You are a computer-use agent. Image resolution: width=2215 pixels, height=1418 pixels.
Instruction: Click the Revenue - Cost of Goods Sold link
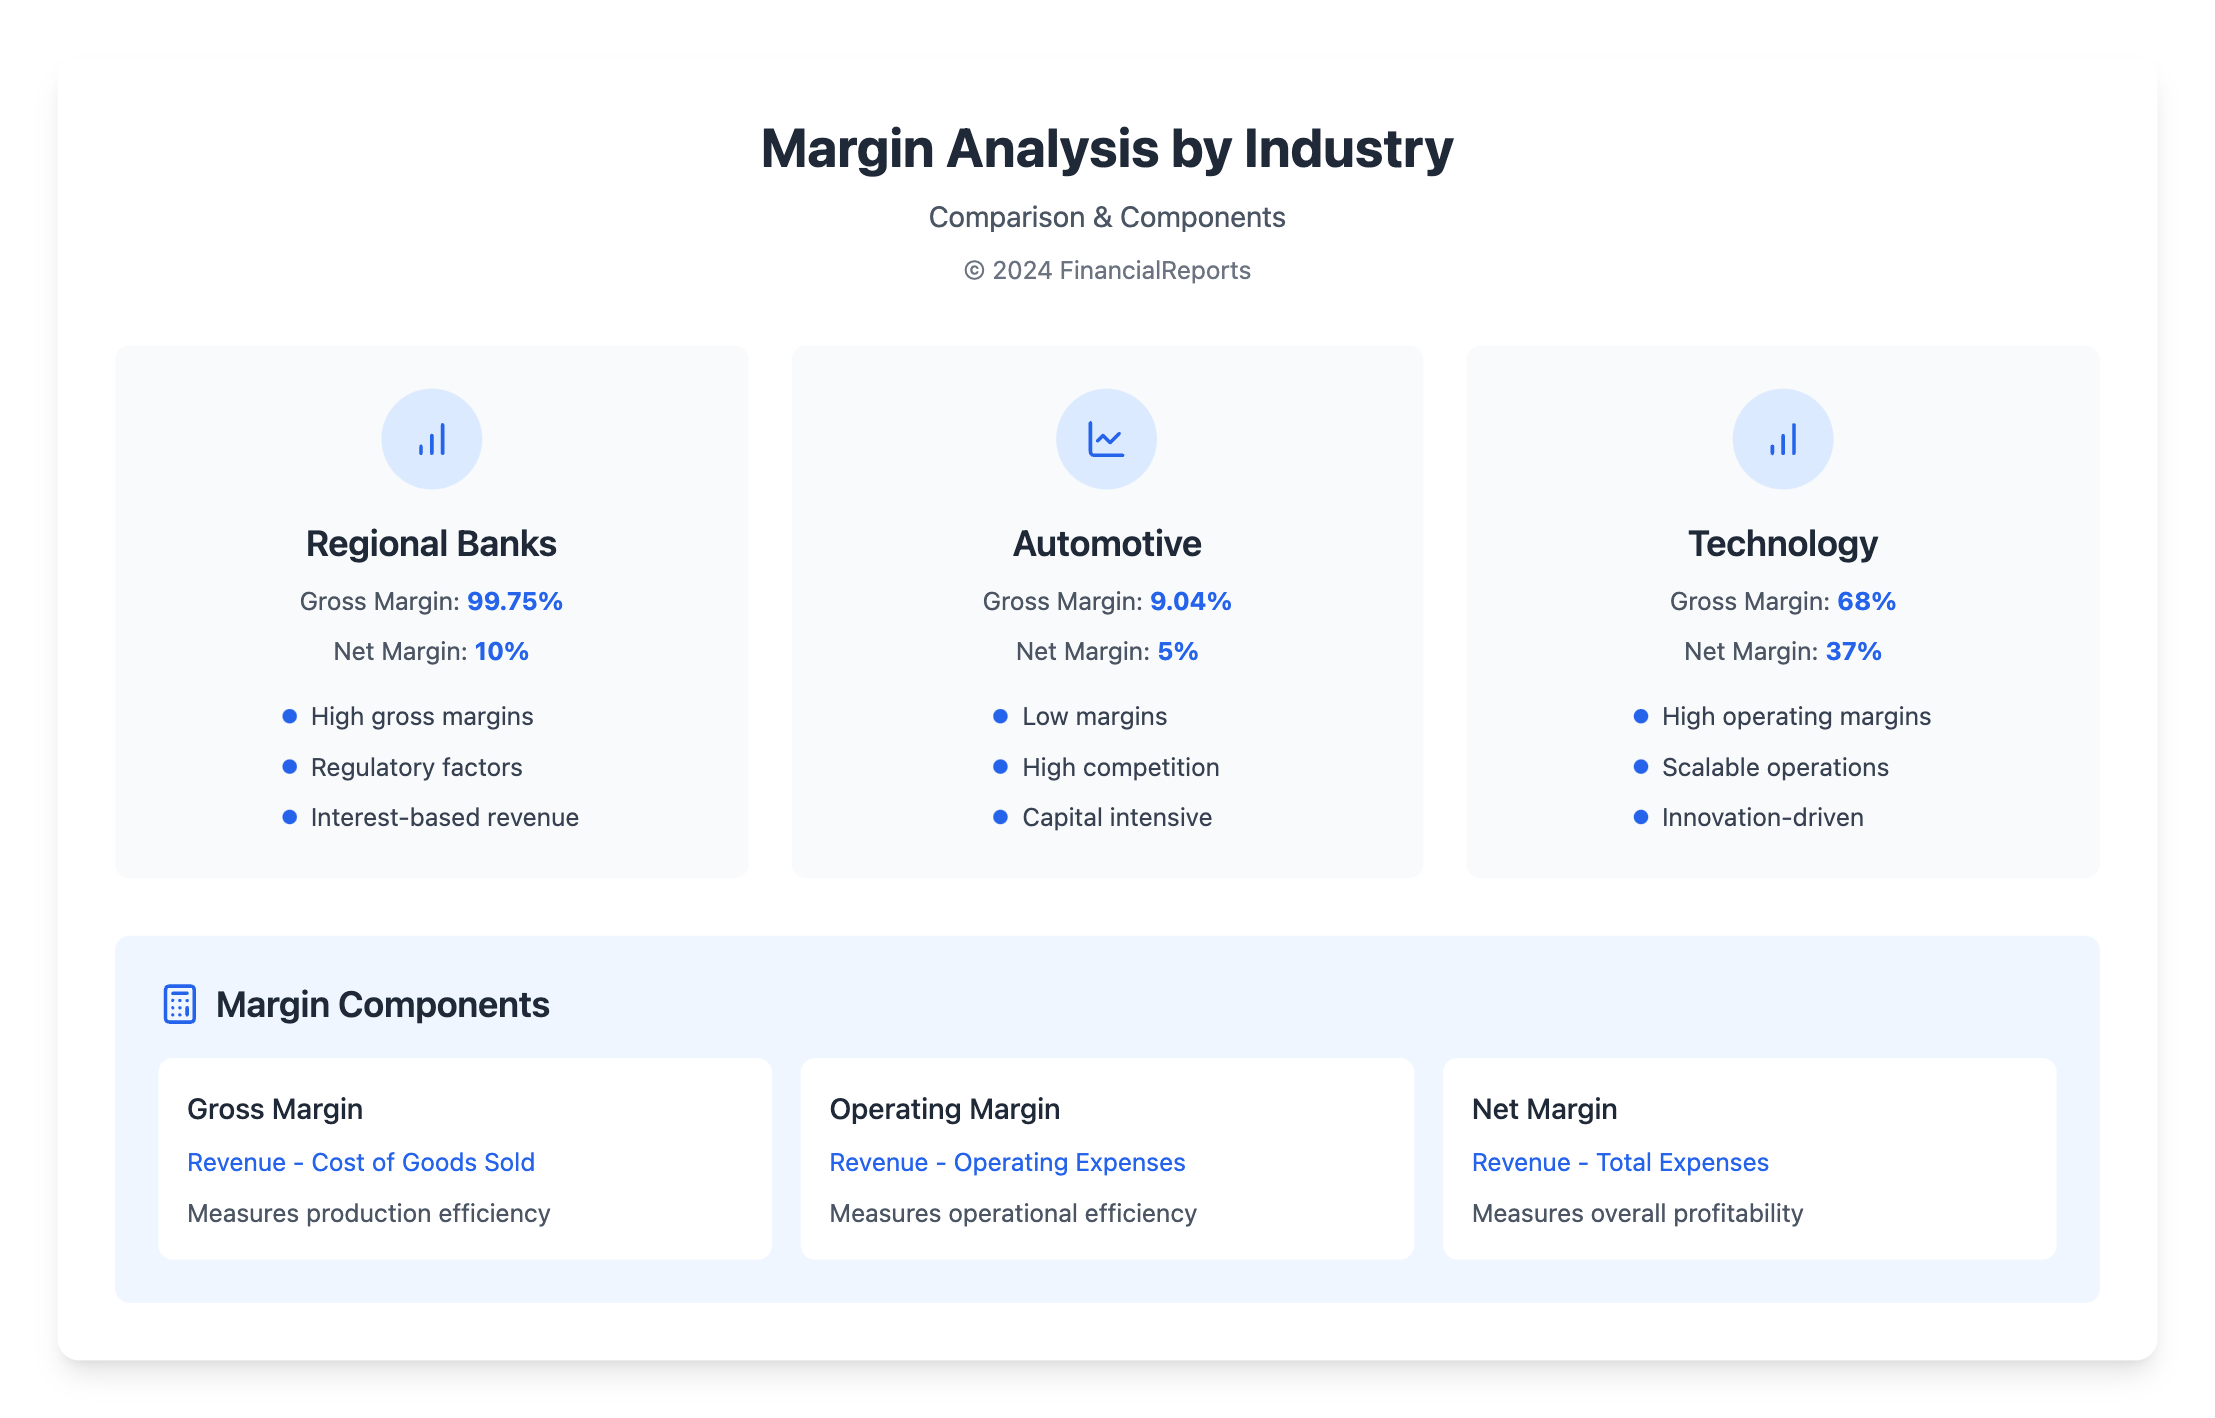click(361, 1162)
